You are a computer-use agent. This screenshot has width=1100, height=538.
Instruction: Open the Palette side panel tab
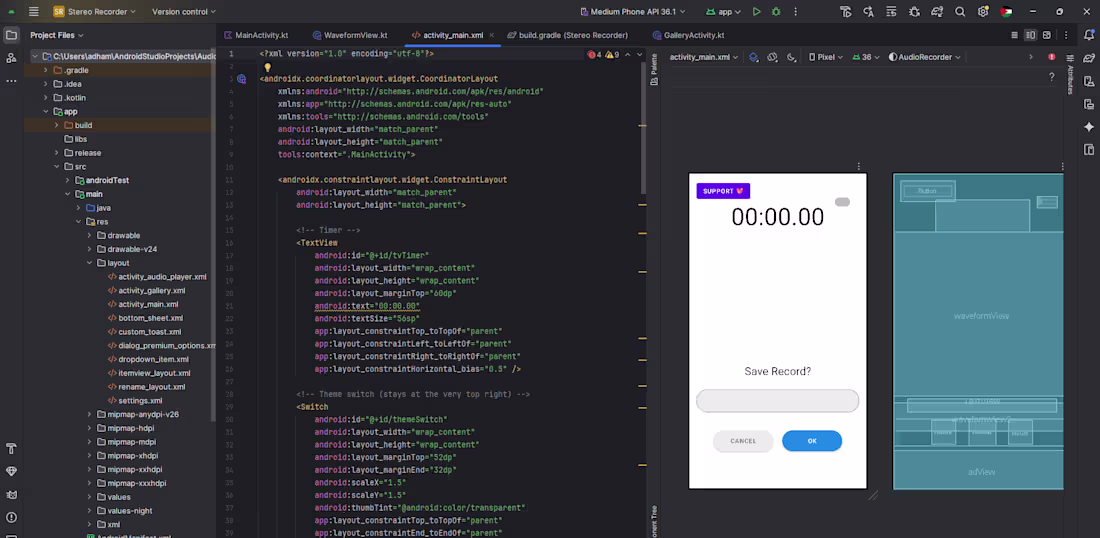click(654, 69)
